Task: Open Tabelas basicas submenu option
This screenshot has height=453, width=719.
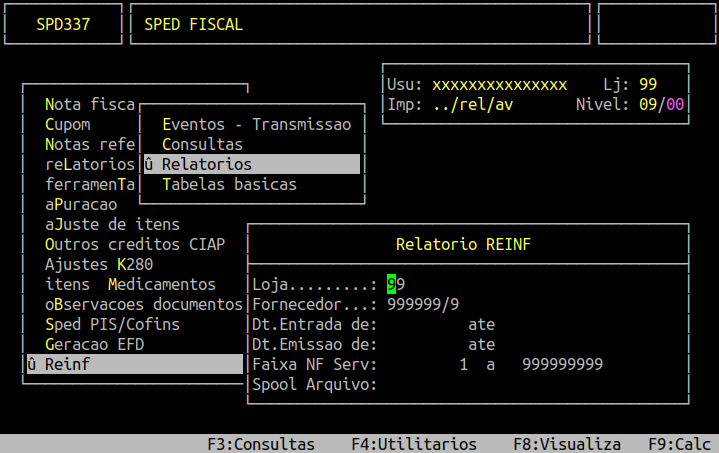Action: [229, 185]
